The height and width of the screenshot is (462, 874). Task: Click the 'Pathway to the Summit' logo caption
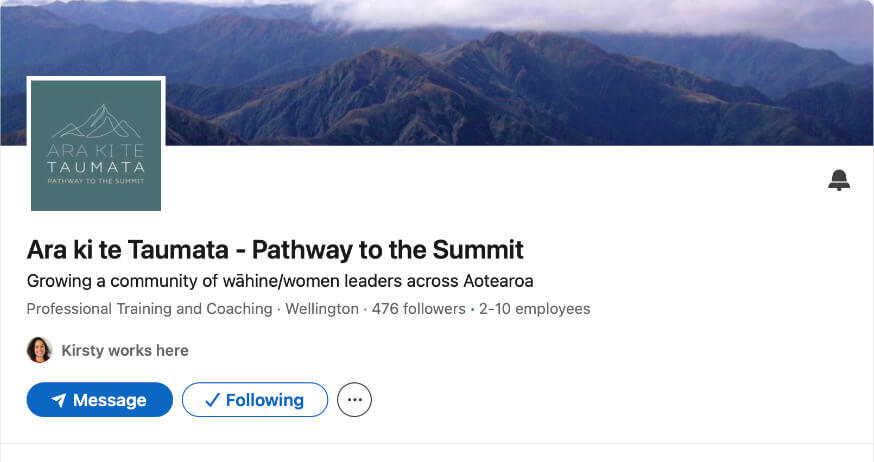[x=96, y=181]
